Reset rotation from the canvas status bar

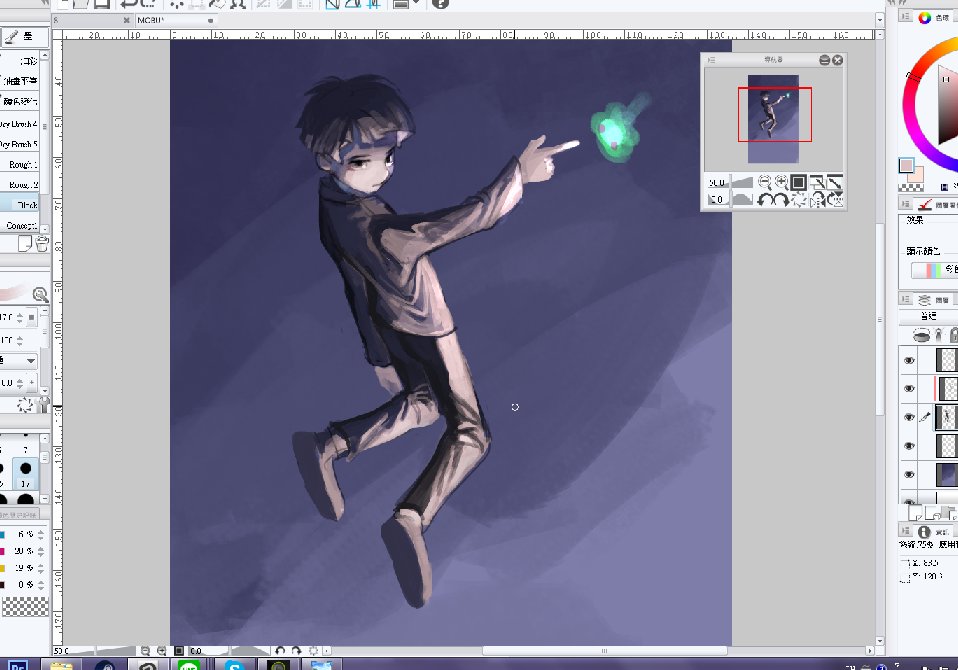coord(313,651)
